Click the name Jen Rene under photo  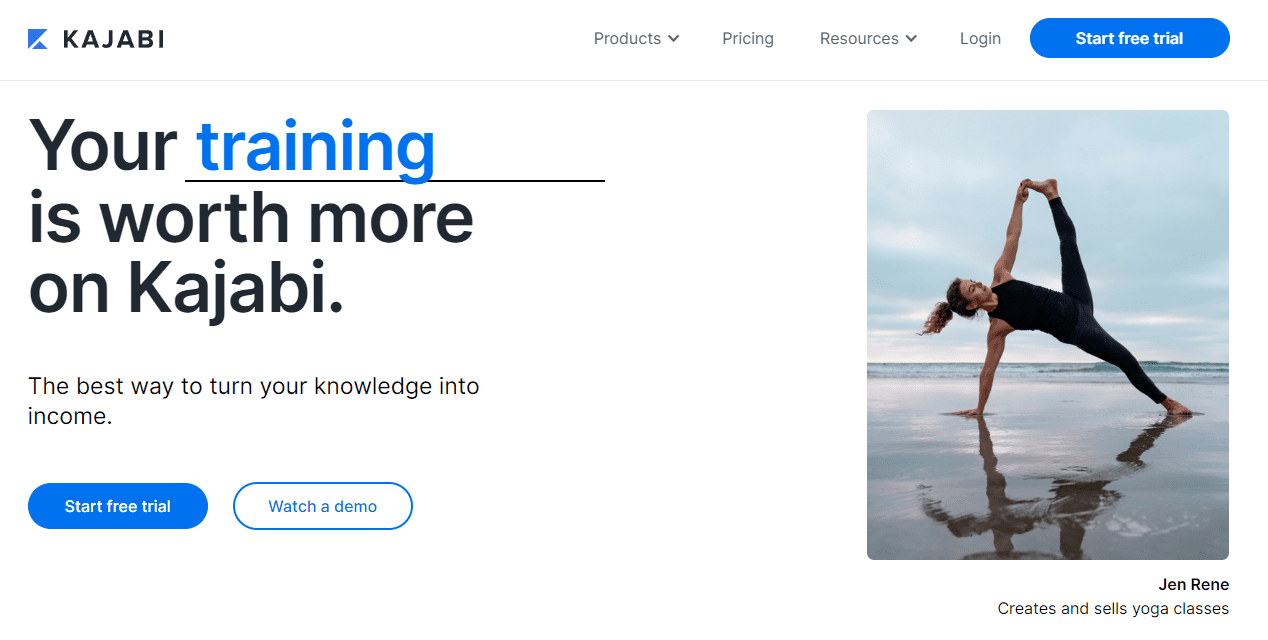point(1194,584)
